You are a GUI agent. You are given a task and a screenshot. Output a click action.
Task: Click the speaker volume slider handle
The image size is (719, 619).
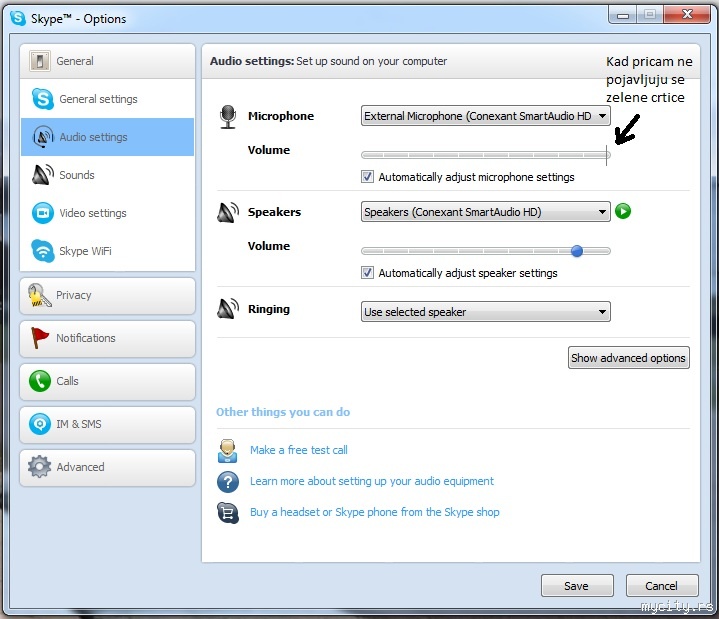coord(577,251)
